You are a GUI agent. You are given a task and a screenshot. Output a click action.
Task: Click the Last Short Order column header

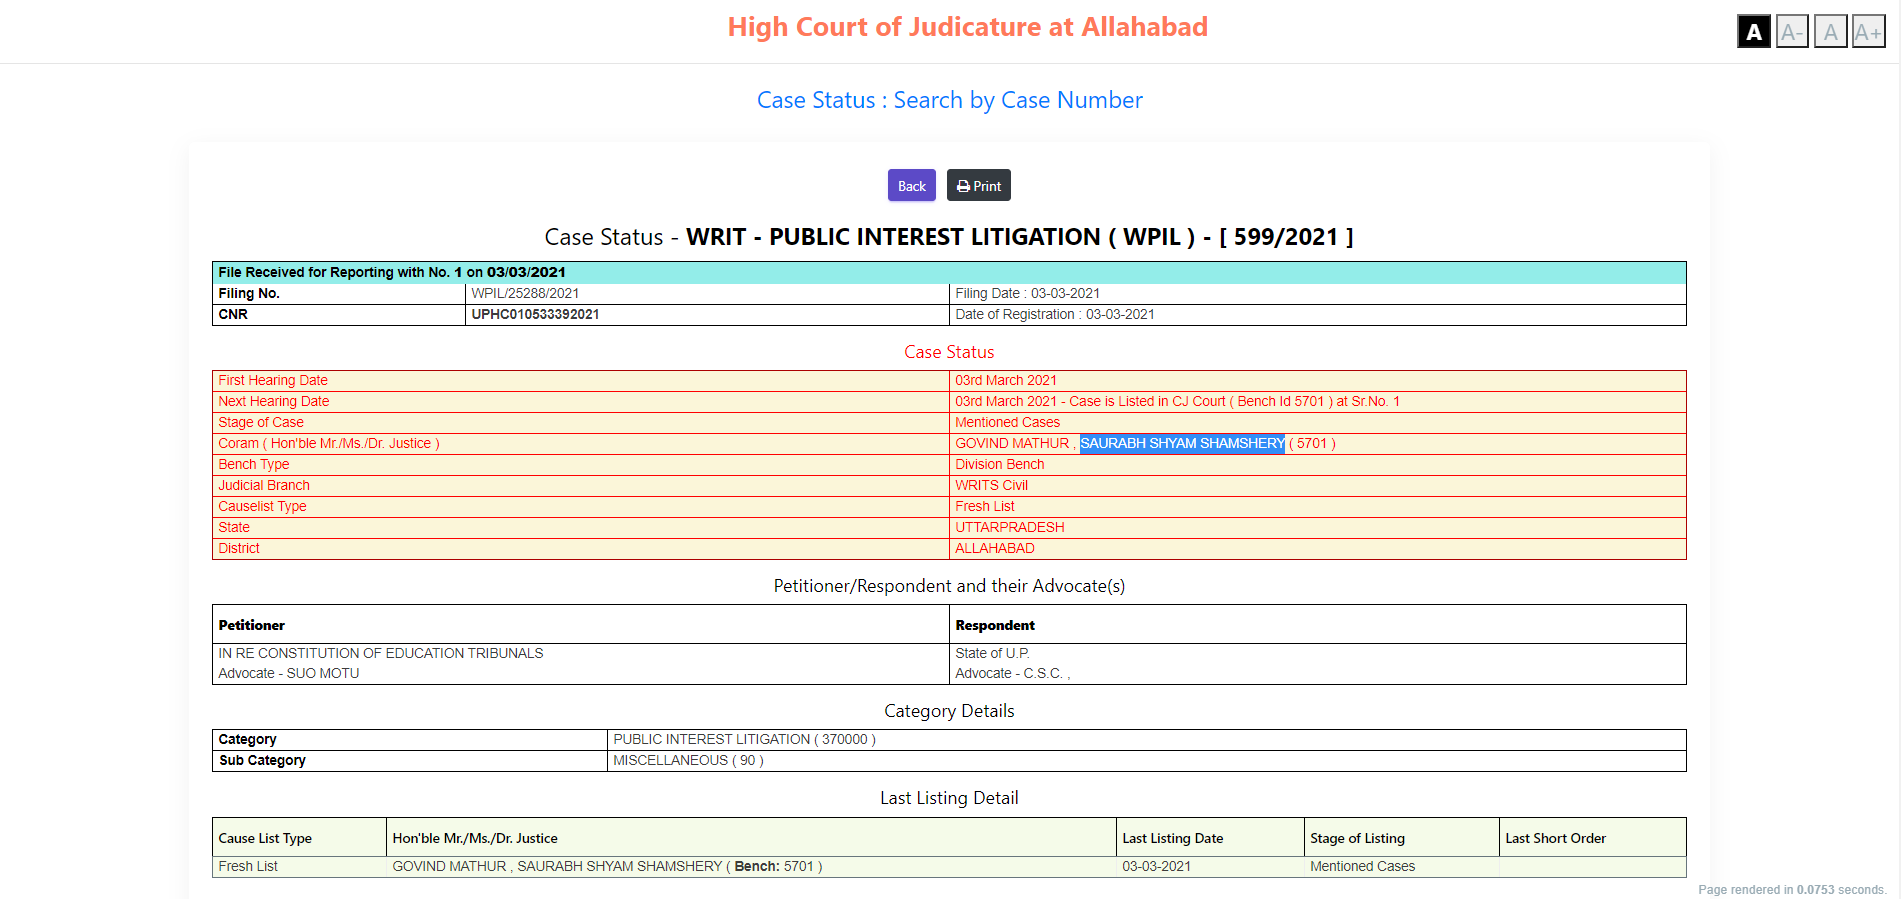click(1555, 838)
